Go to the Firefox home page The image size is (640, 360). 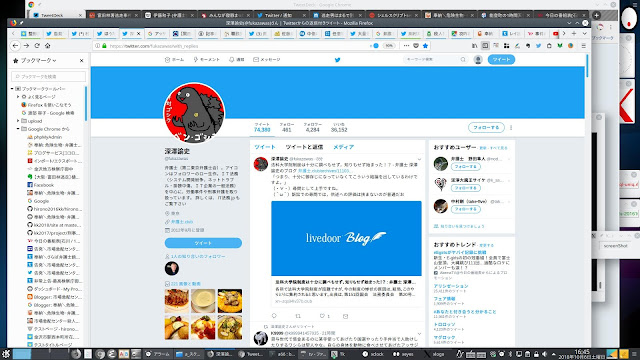[x=48, y=46]
